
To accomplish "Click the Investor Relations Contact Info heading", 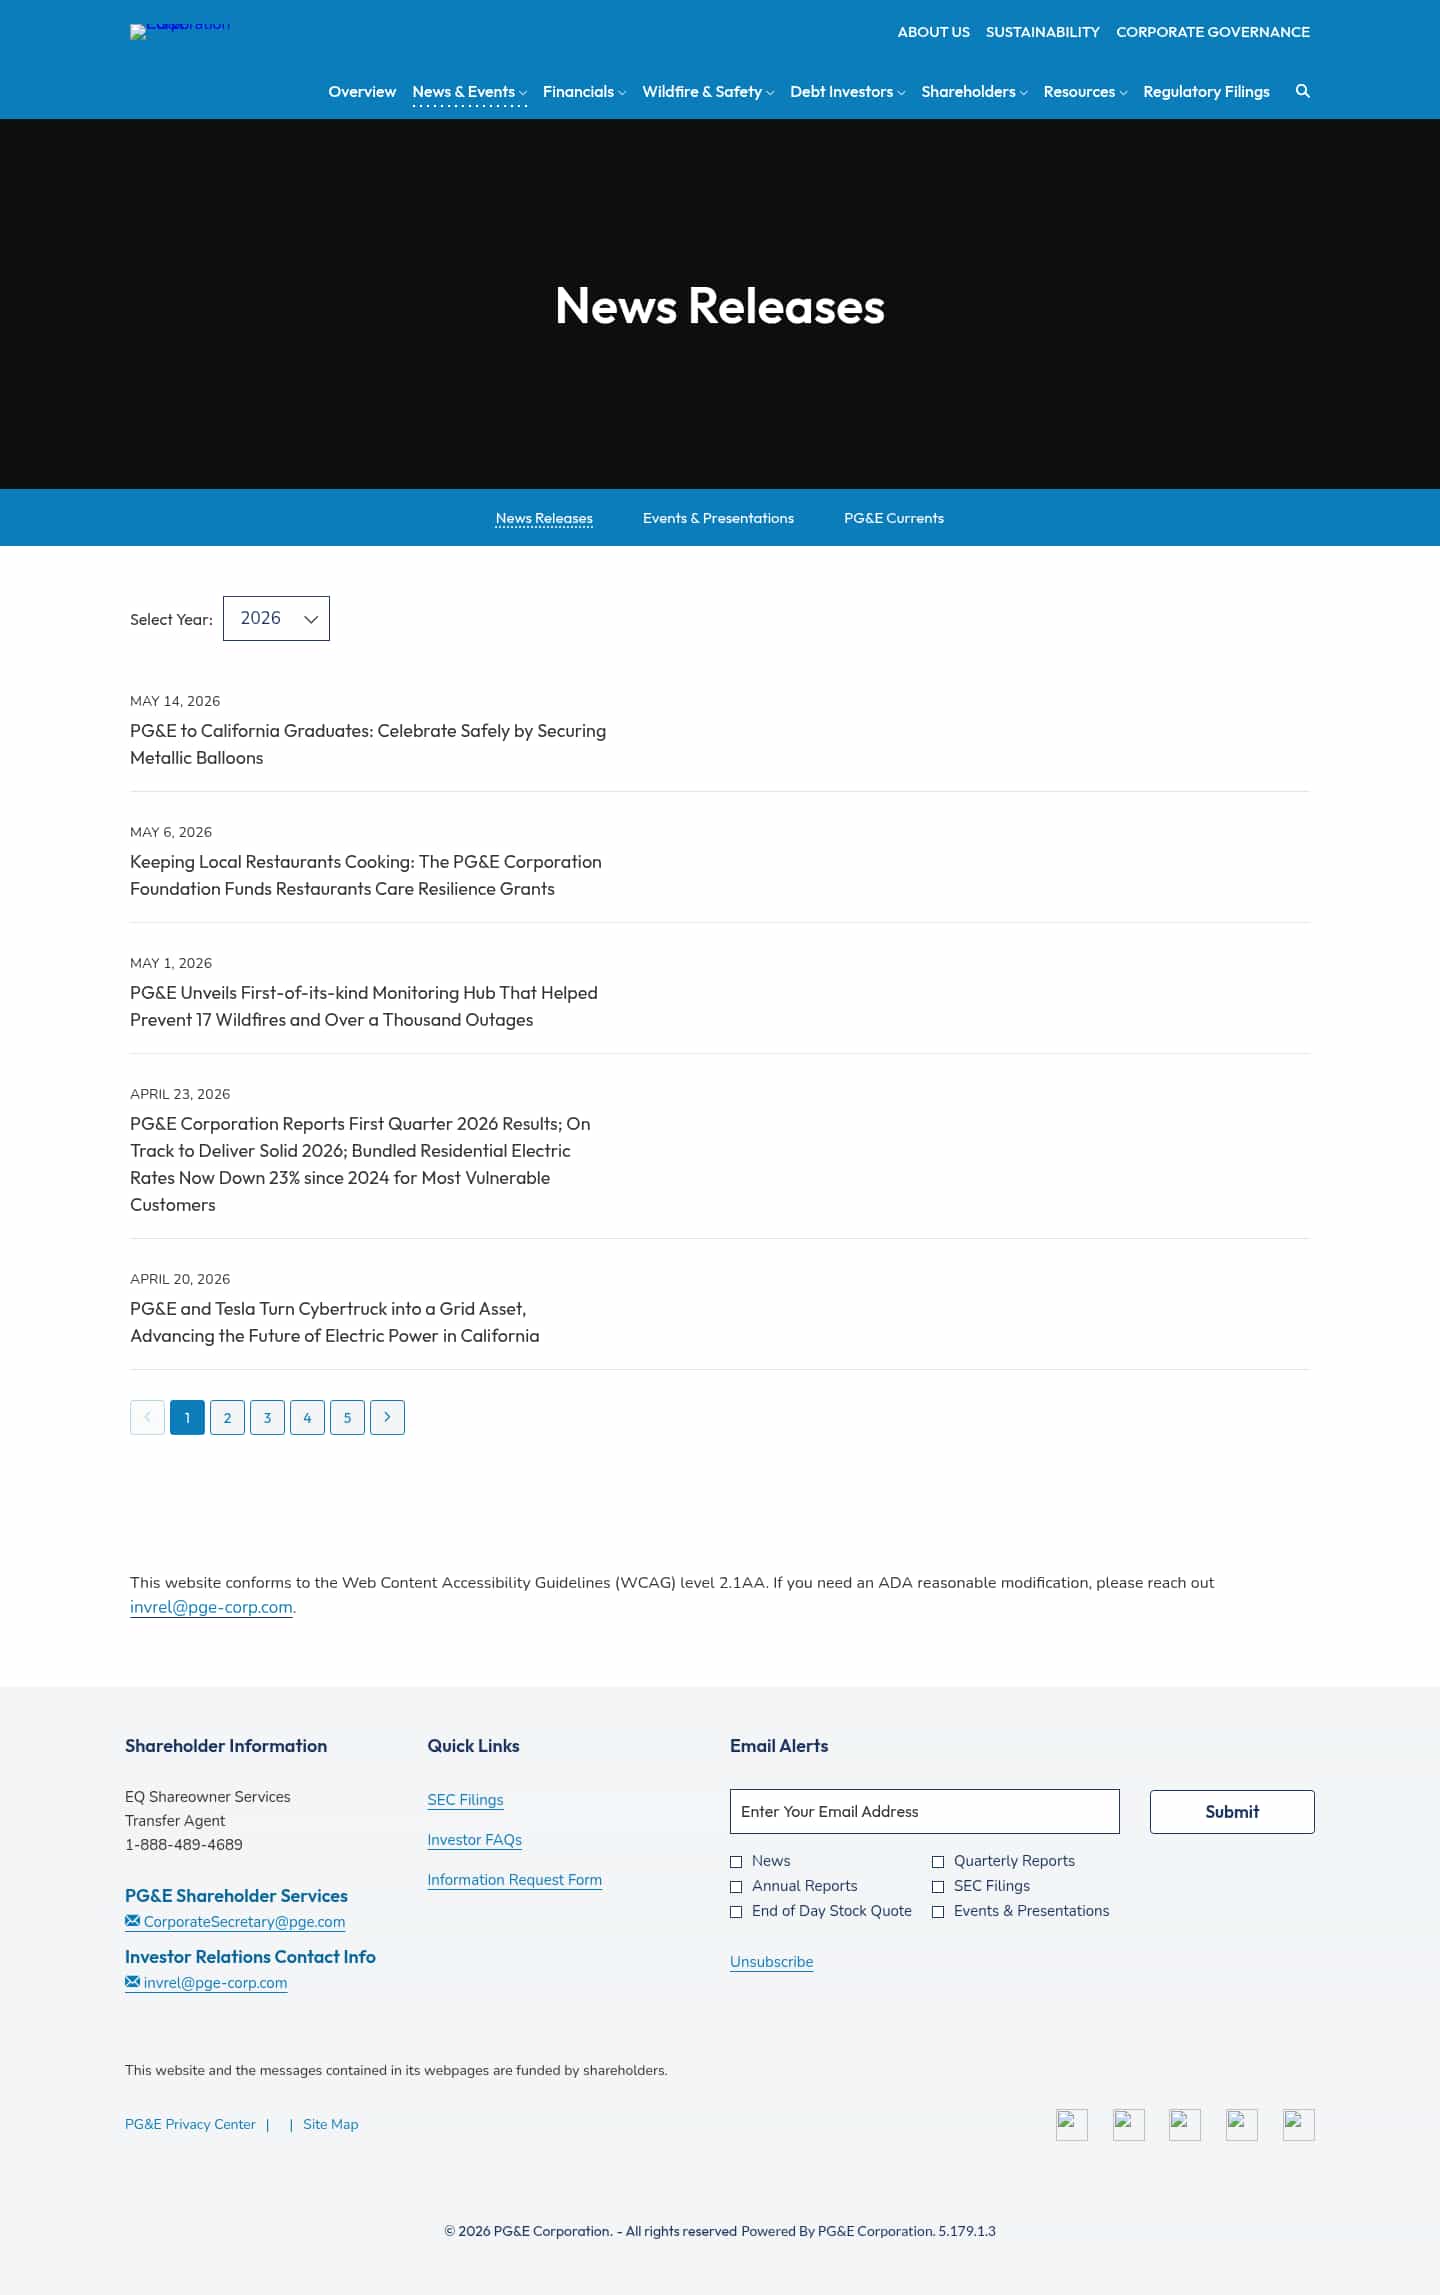I will tap(250, 1957).
